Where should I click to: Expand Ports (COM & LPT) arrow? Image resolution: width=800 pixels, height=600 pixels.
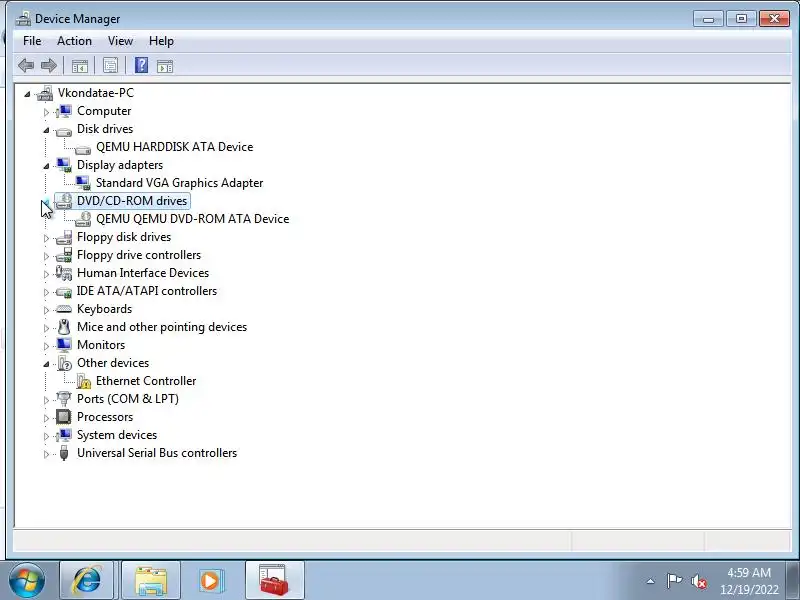(x=46, y=400)
